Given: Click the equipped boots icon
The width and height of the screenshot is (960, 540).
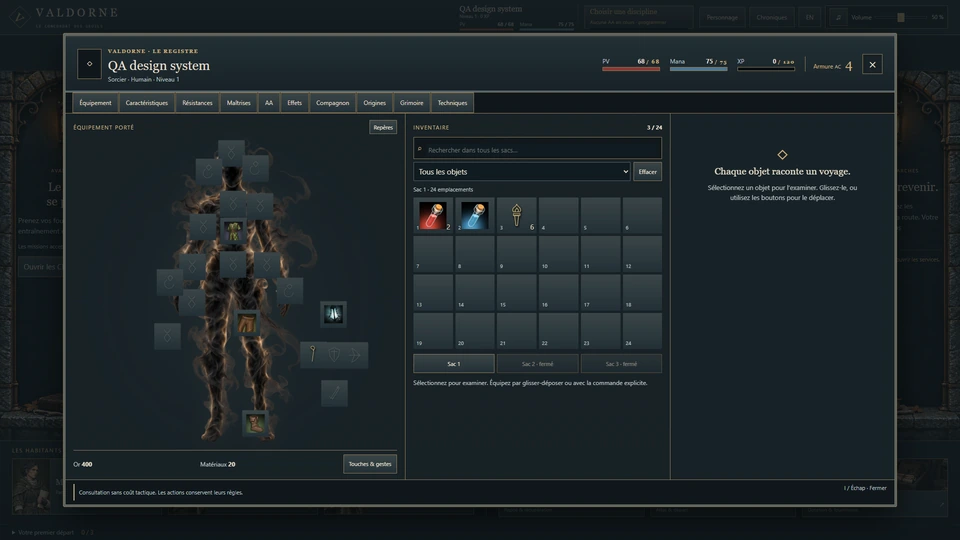Looking at the screenshot, I should [255, 422].
